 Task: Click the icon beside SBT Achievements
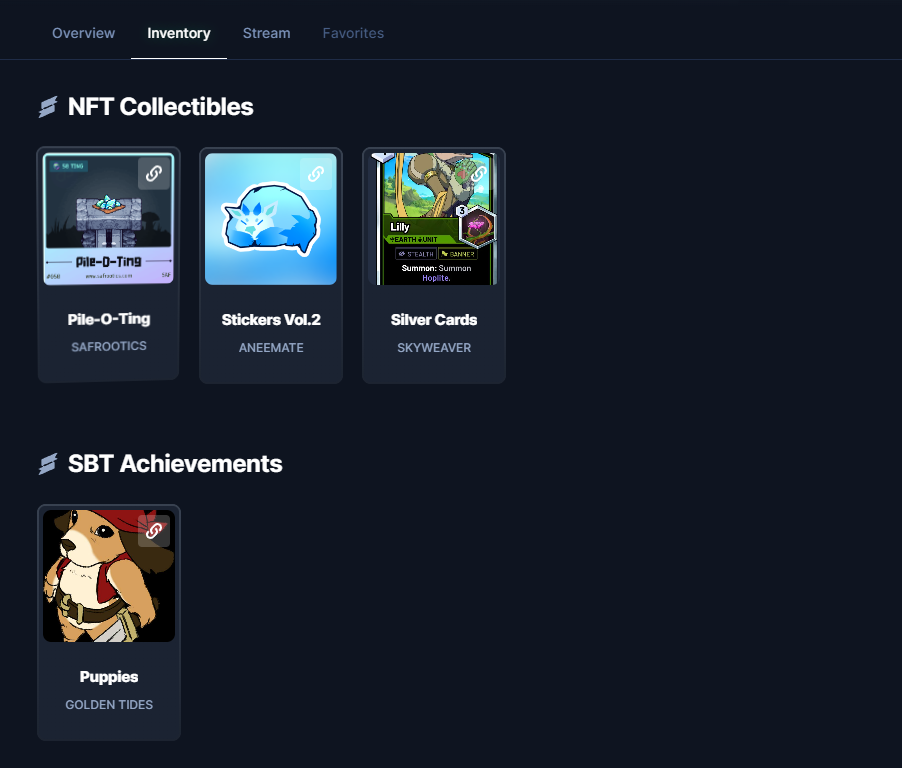click(48, 464)
